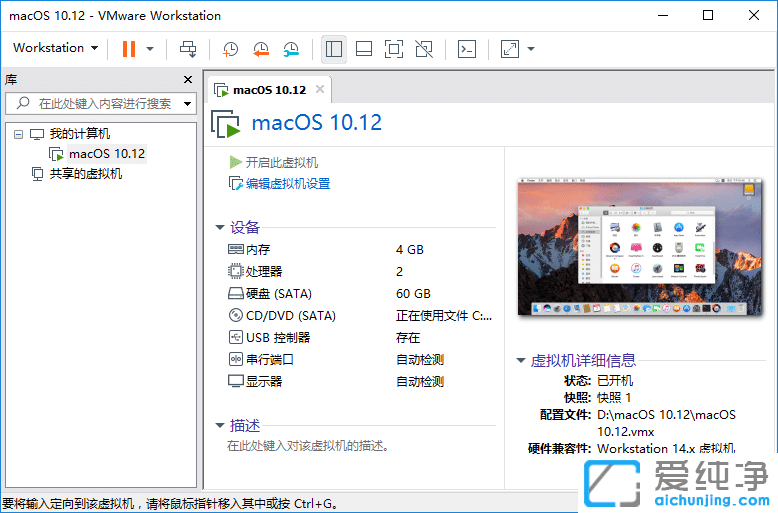
Task: Open the console view icon
Action: [x=466, y=49]
